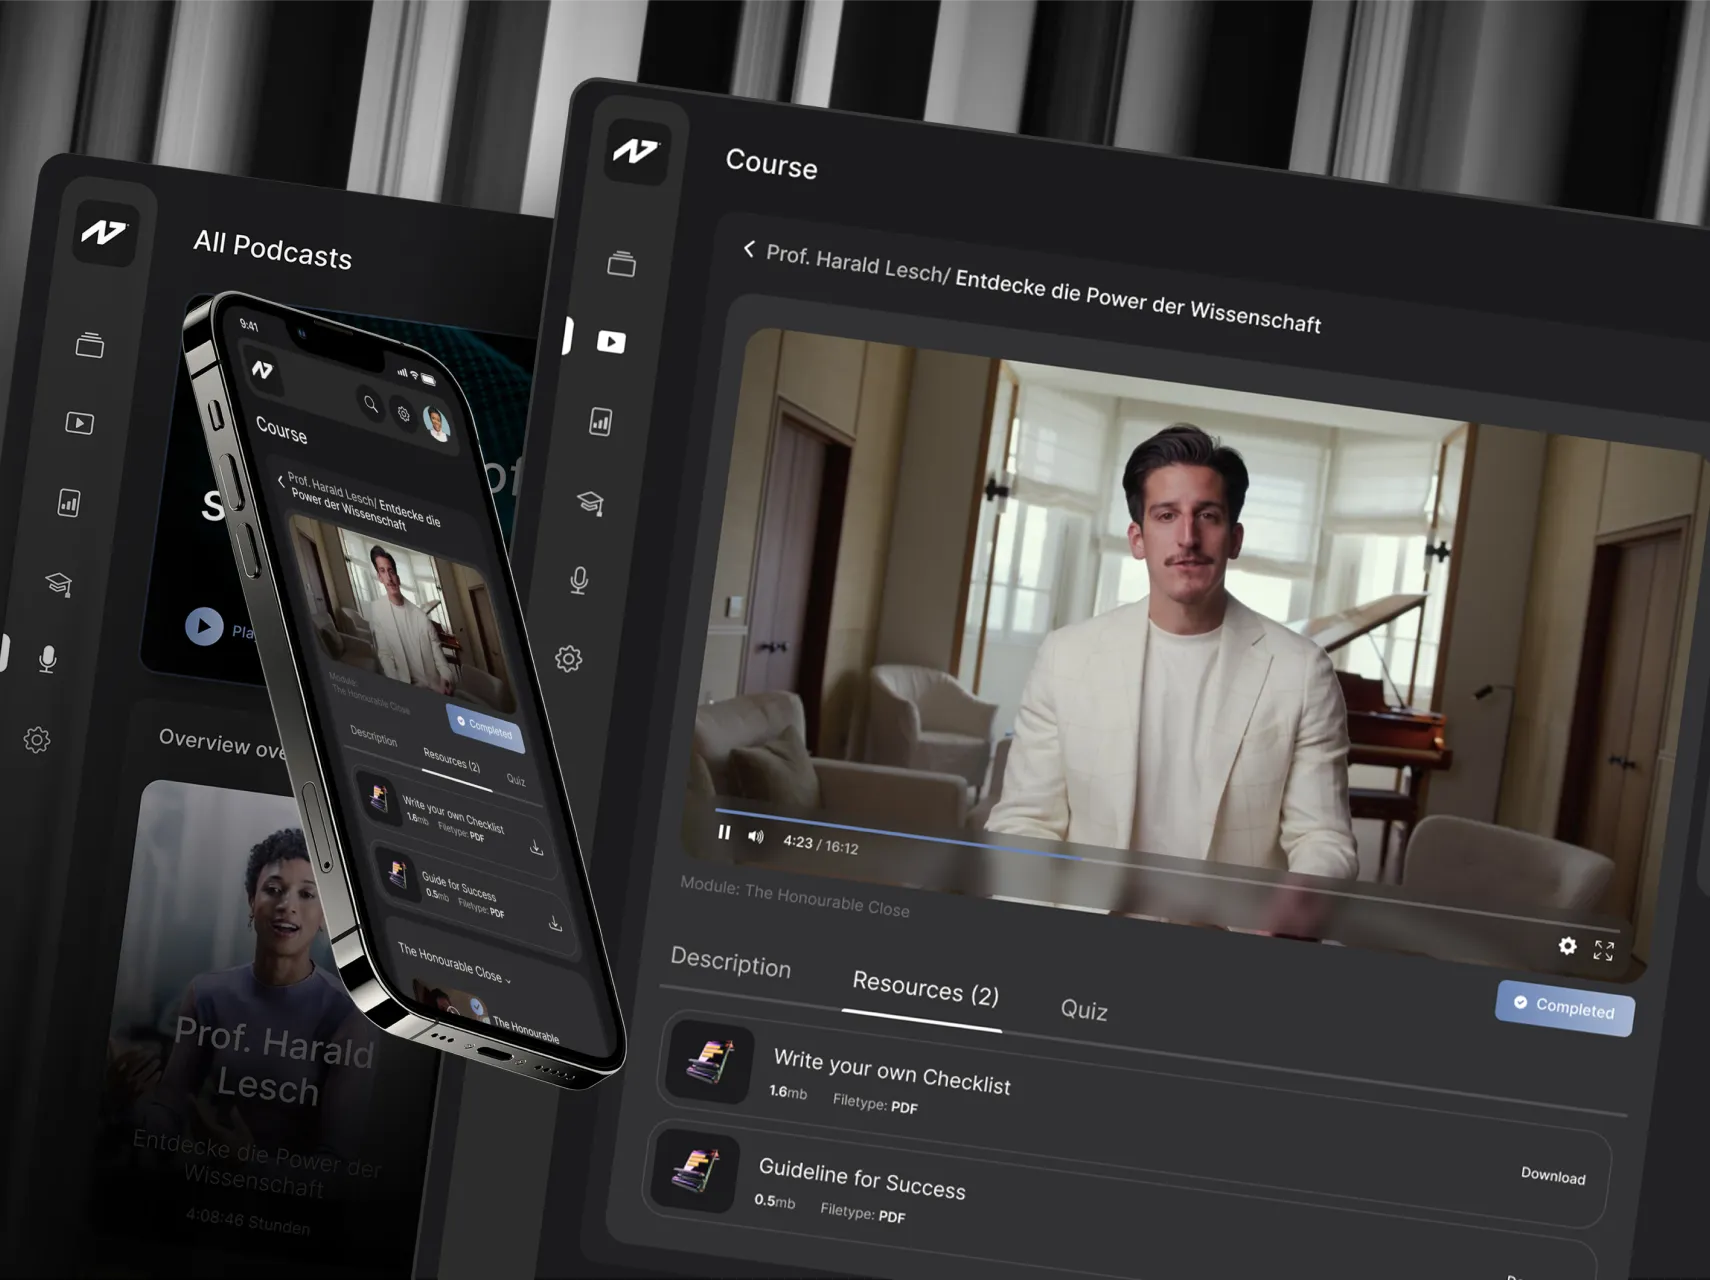Click the round blue play button in All Podcasts

(x=204, y=626)
